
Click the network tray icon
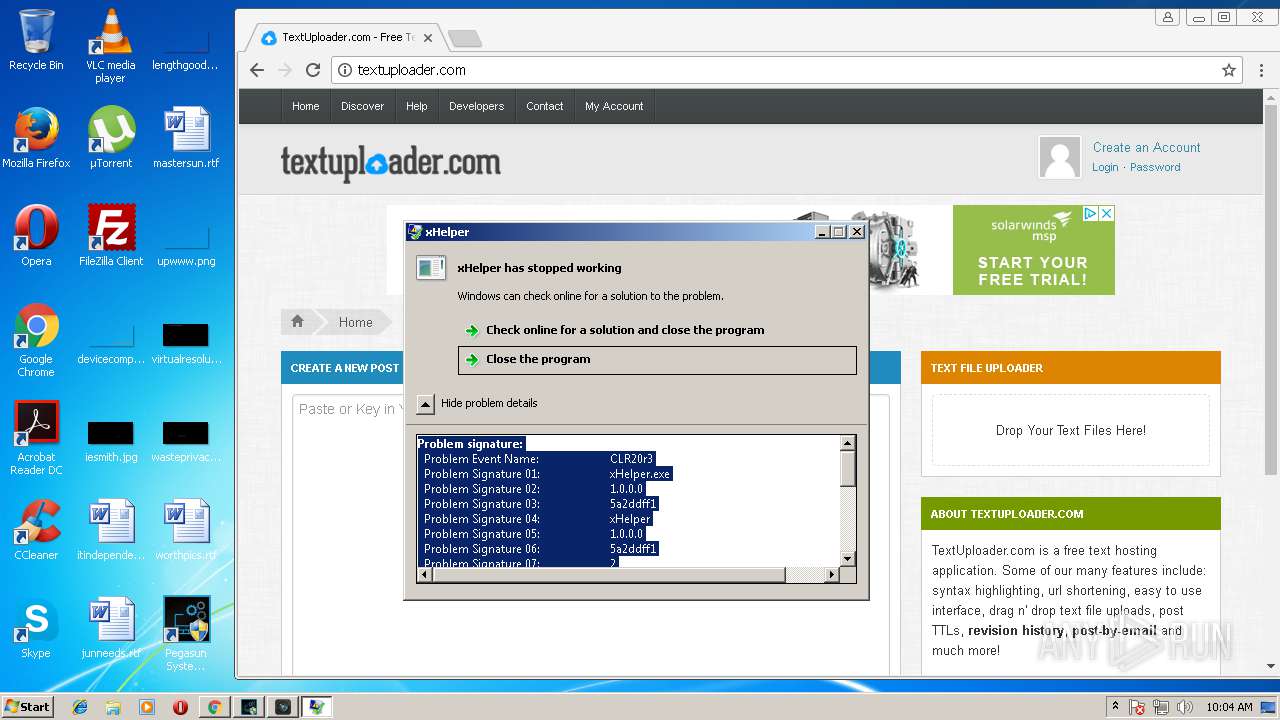tap(1161, 707)
